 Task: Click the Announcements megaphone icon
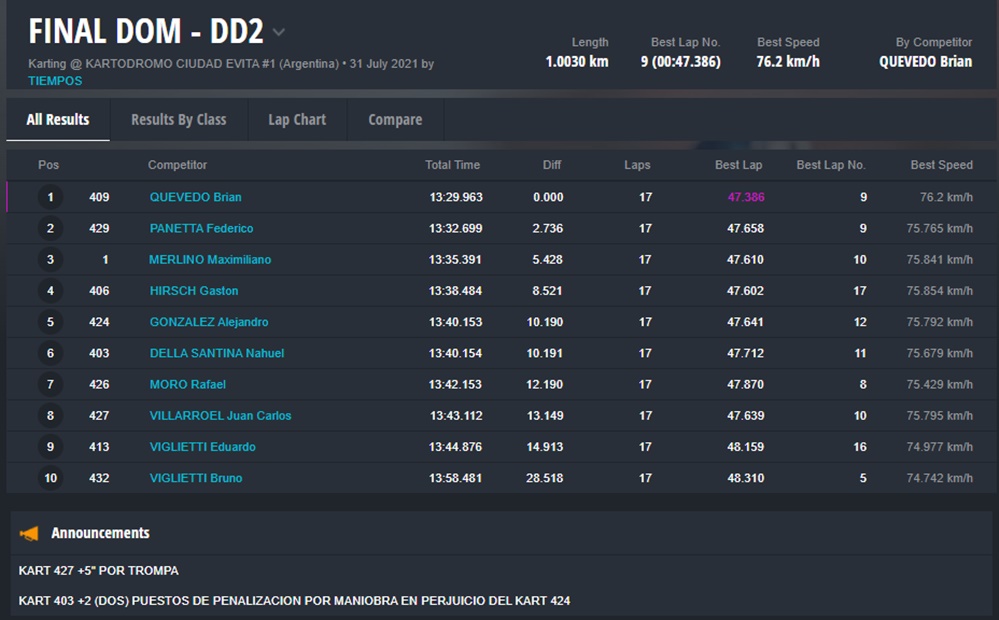(x=29, y=534)
